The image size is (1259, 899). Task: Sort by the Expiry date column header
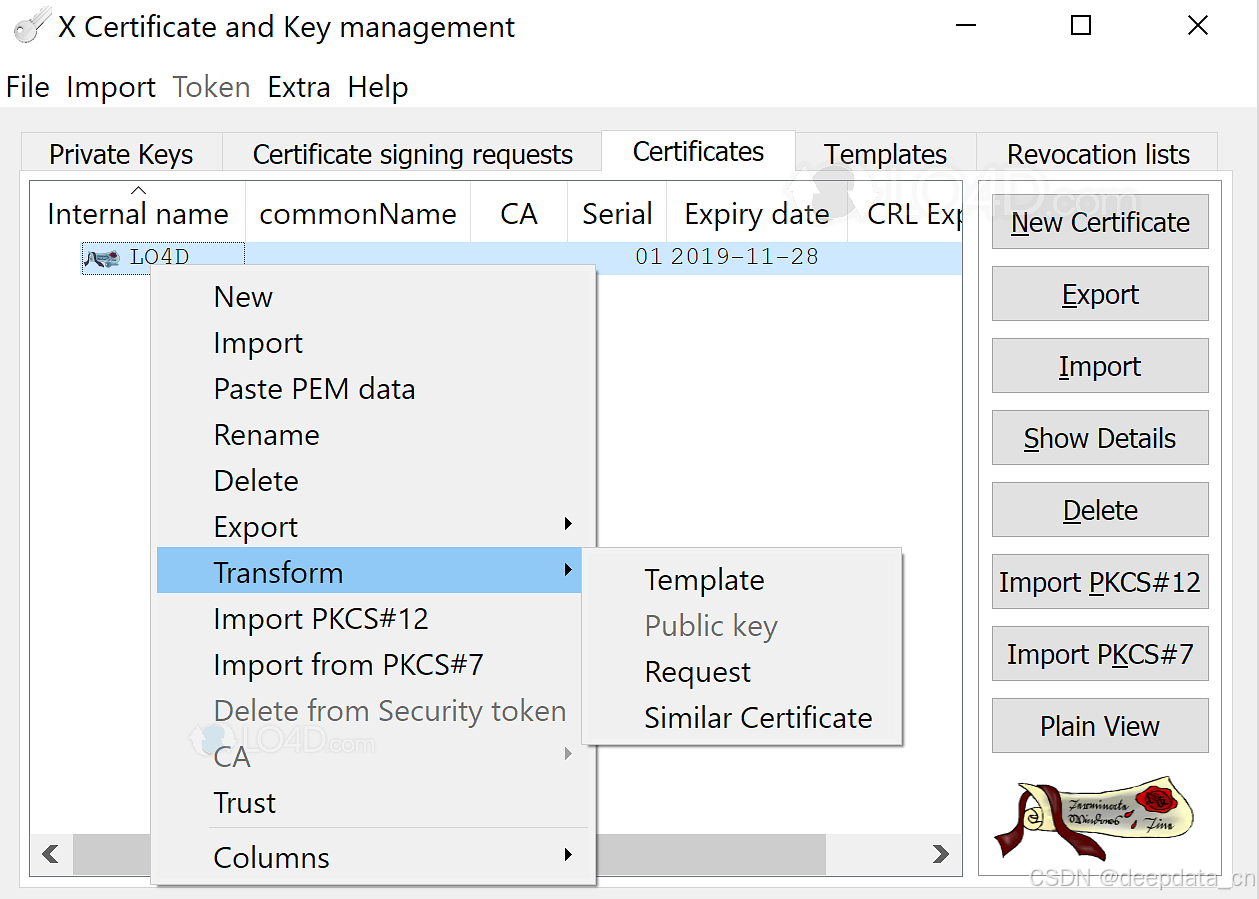[757, 213]
